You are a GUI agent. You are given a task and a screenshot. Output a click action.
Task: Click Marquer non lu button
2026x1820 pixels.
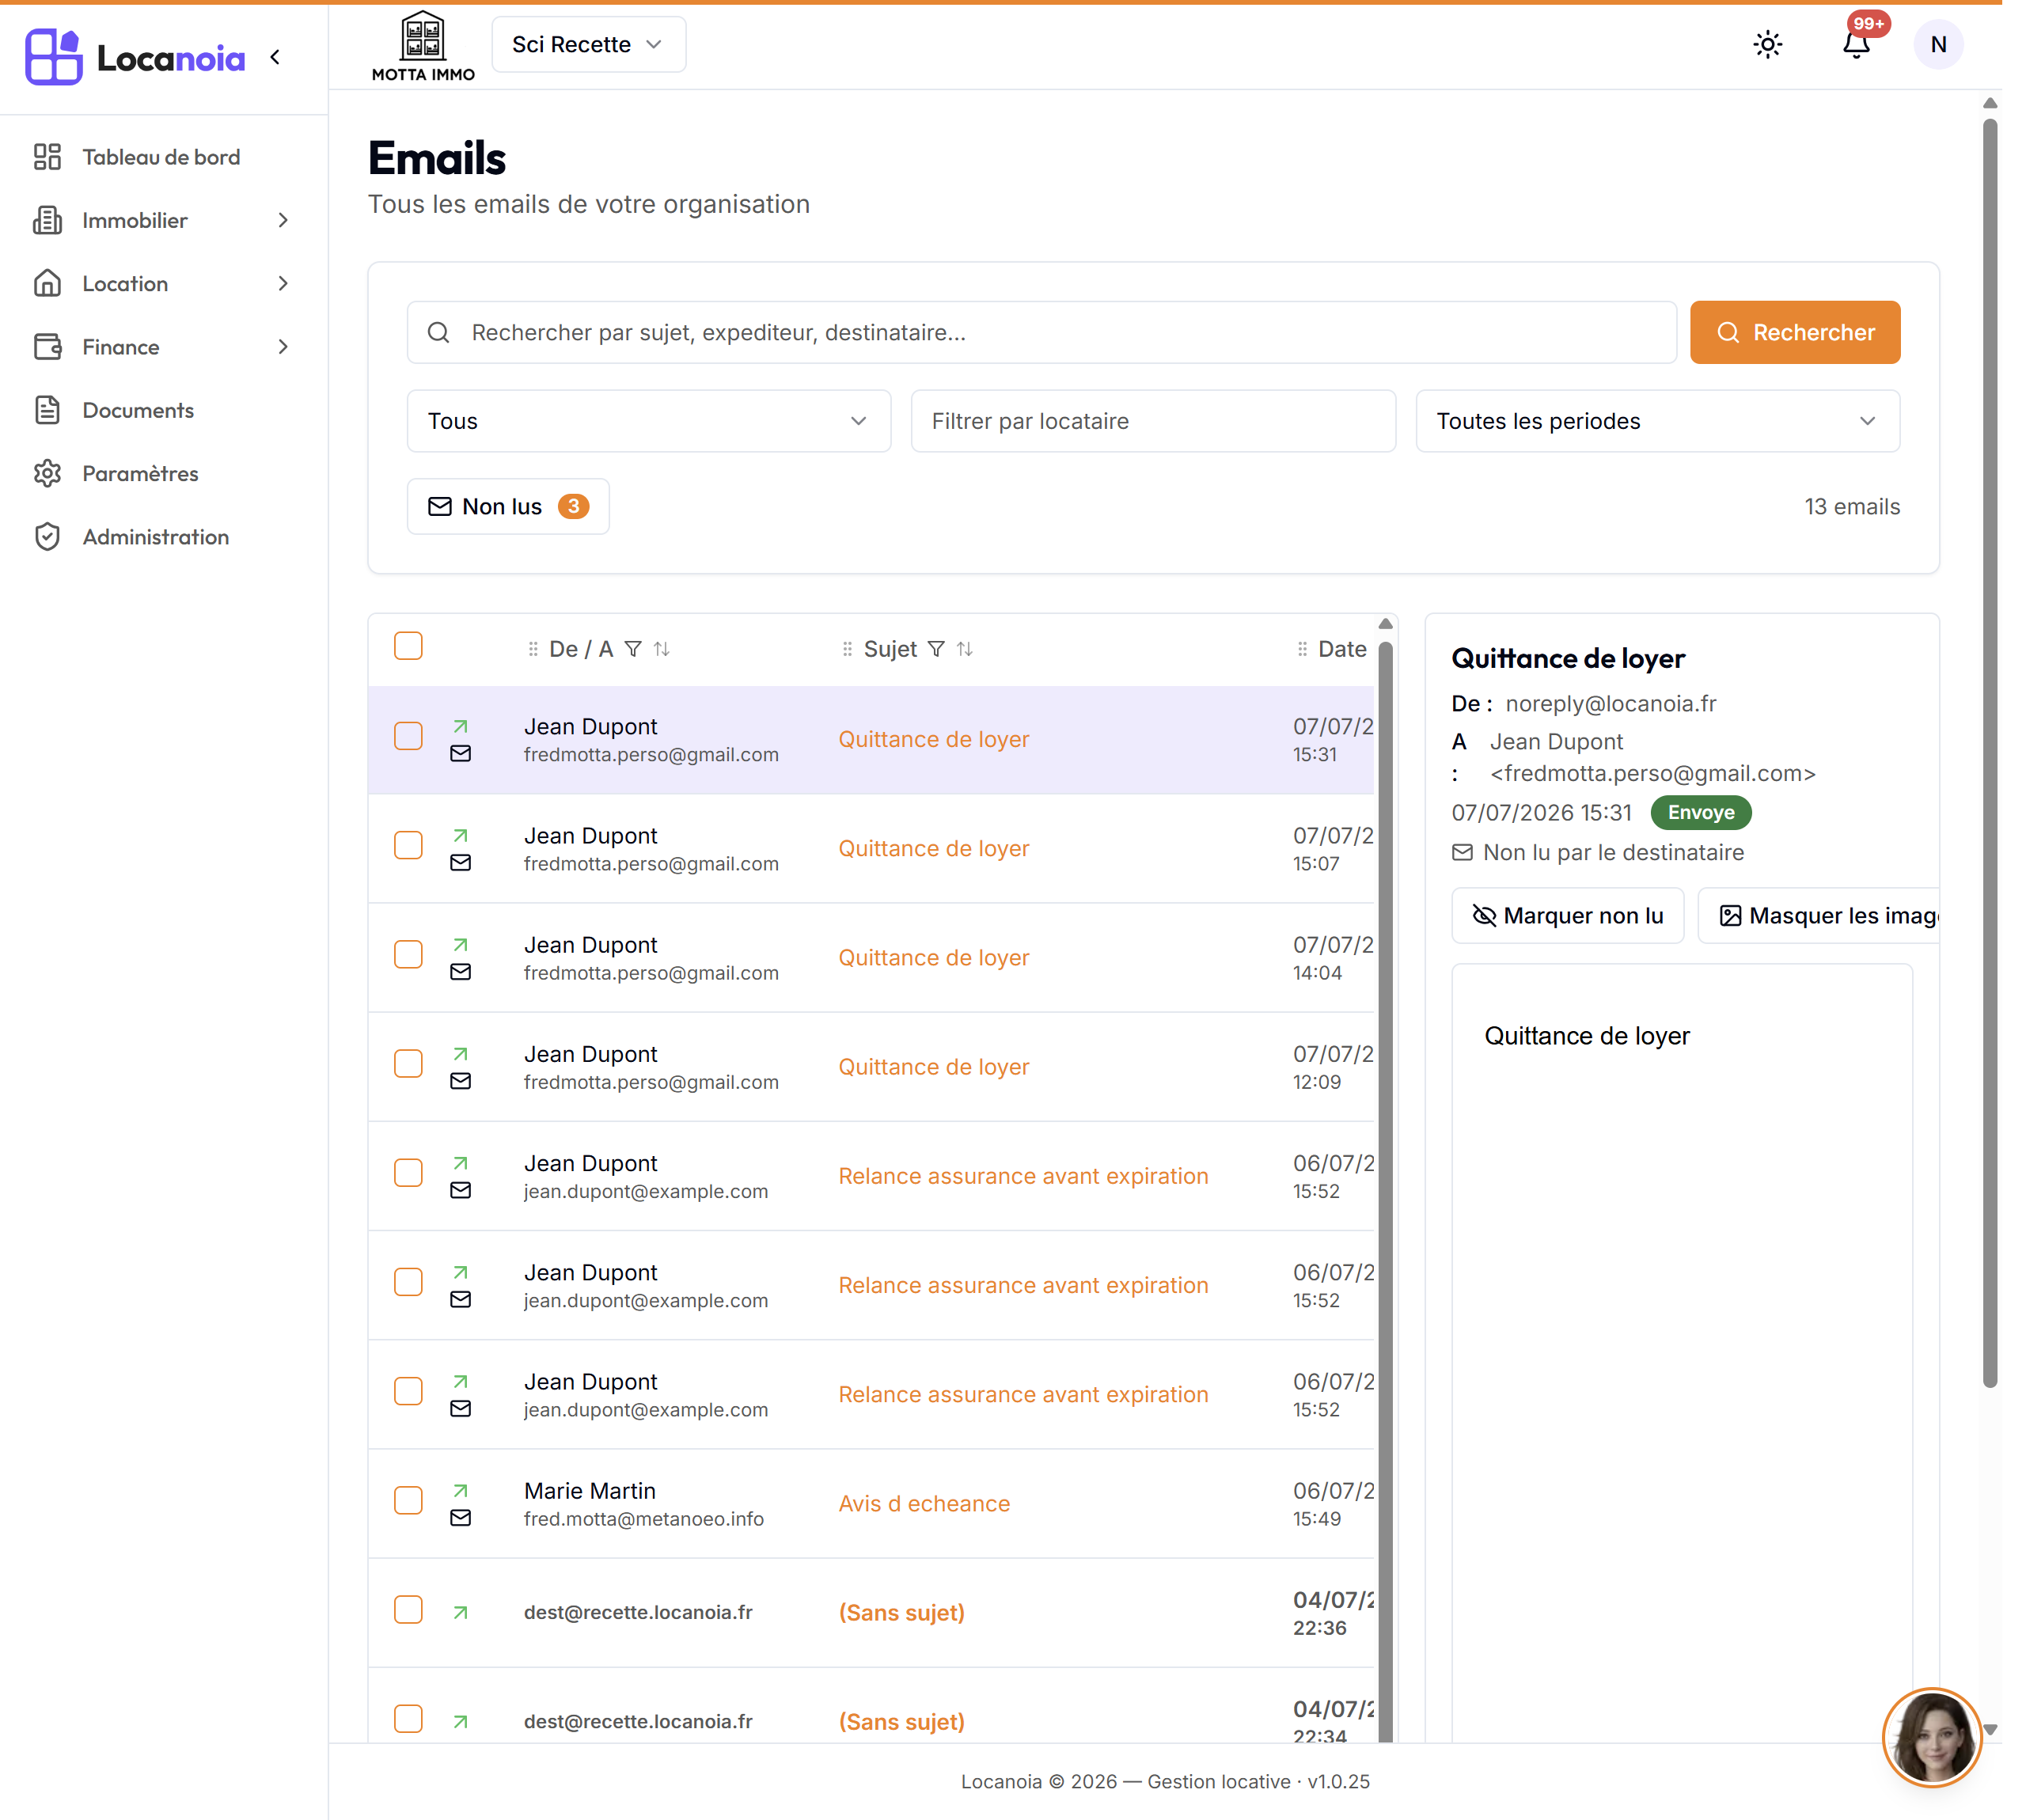(x=1567, y=915)
